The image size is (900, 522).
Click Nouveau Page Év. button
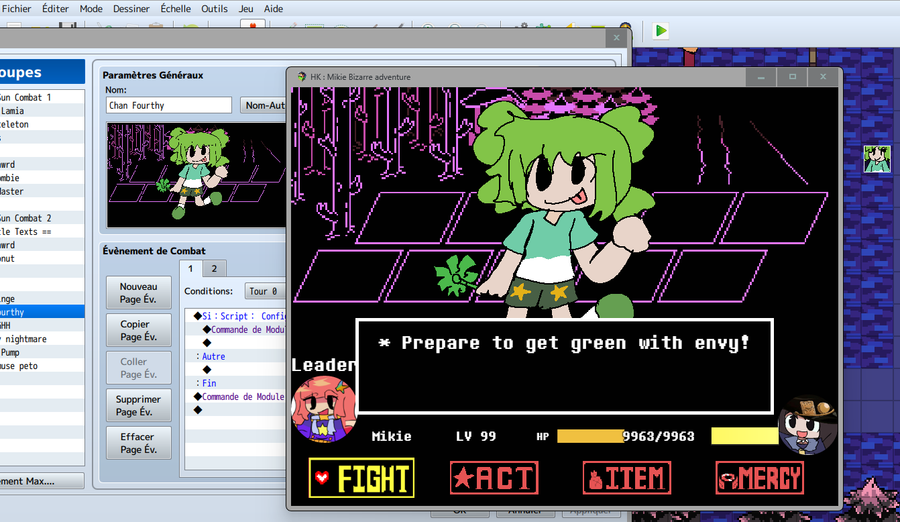coord(138,293)
